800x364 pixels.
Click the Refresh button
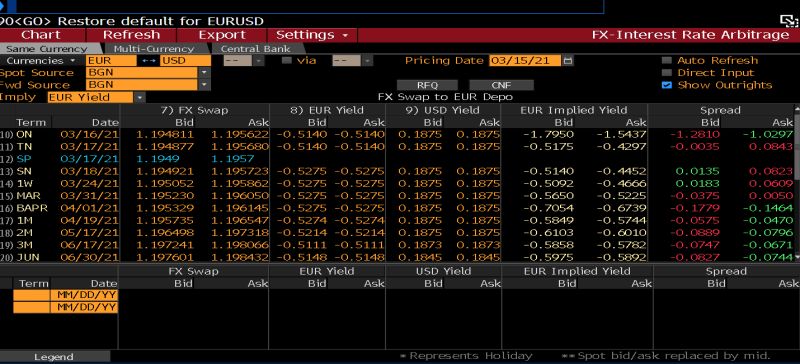click(131, 35)
